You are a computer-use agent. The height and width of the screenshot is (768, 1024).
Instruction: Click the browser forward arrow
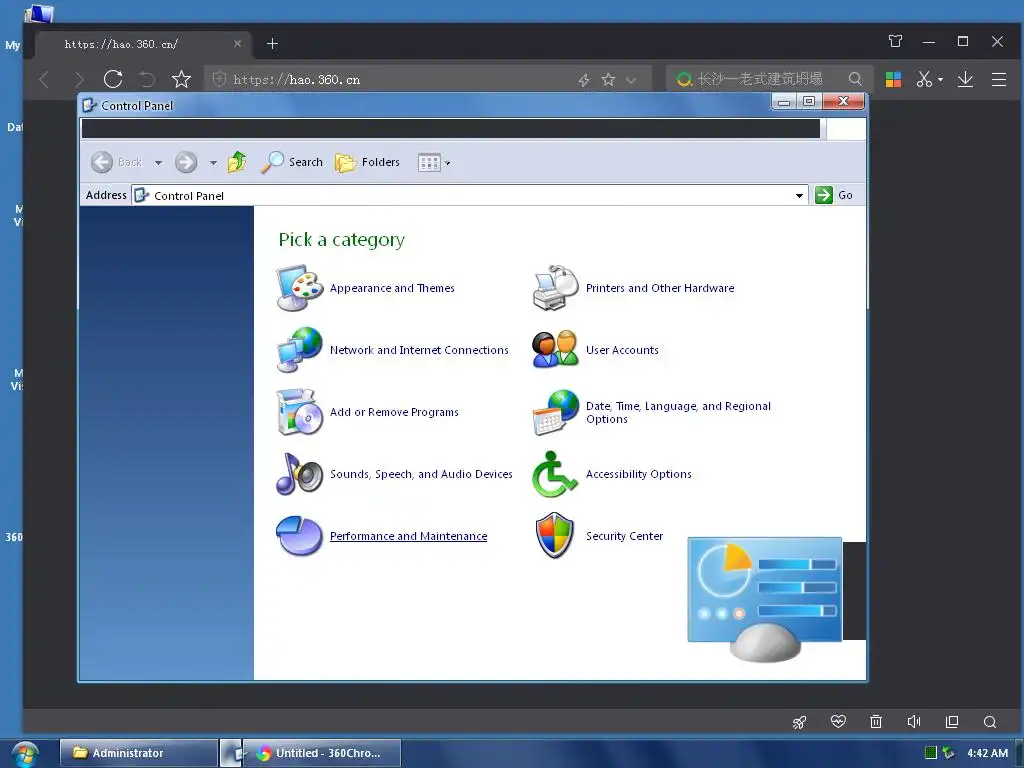[x=79, y=80]
